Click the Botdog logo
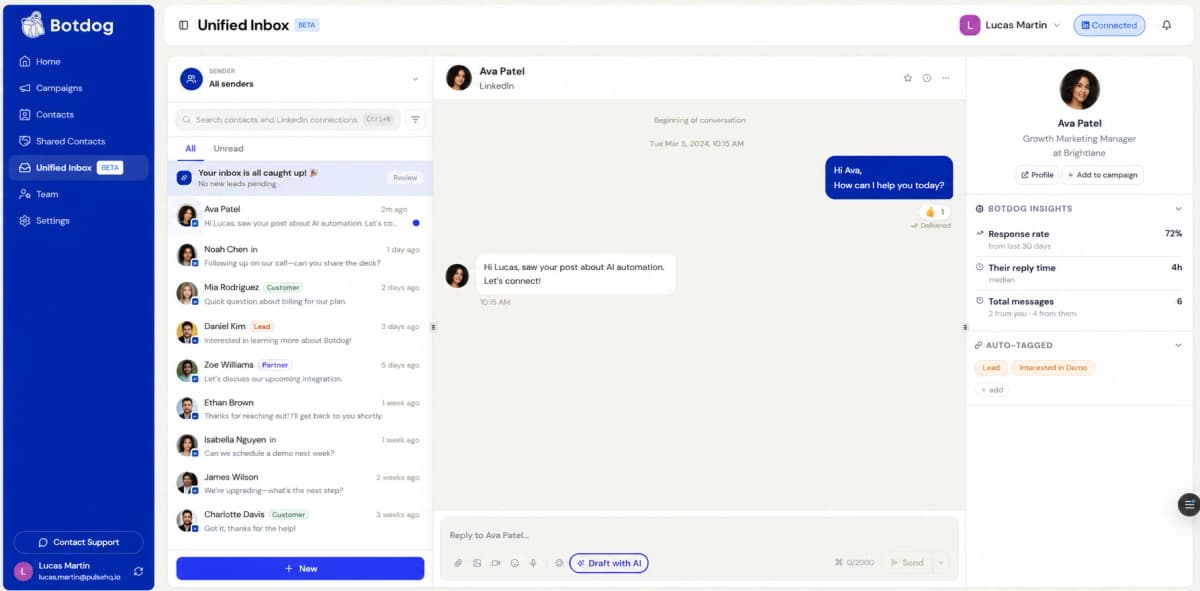 click(x=66, y=24)
